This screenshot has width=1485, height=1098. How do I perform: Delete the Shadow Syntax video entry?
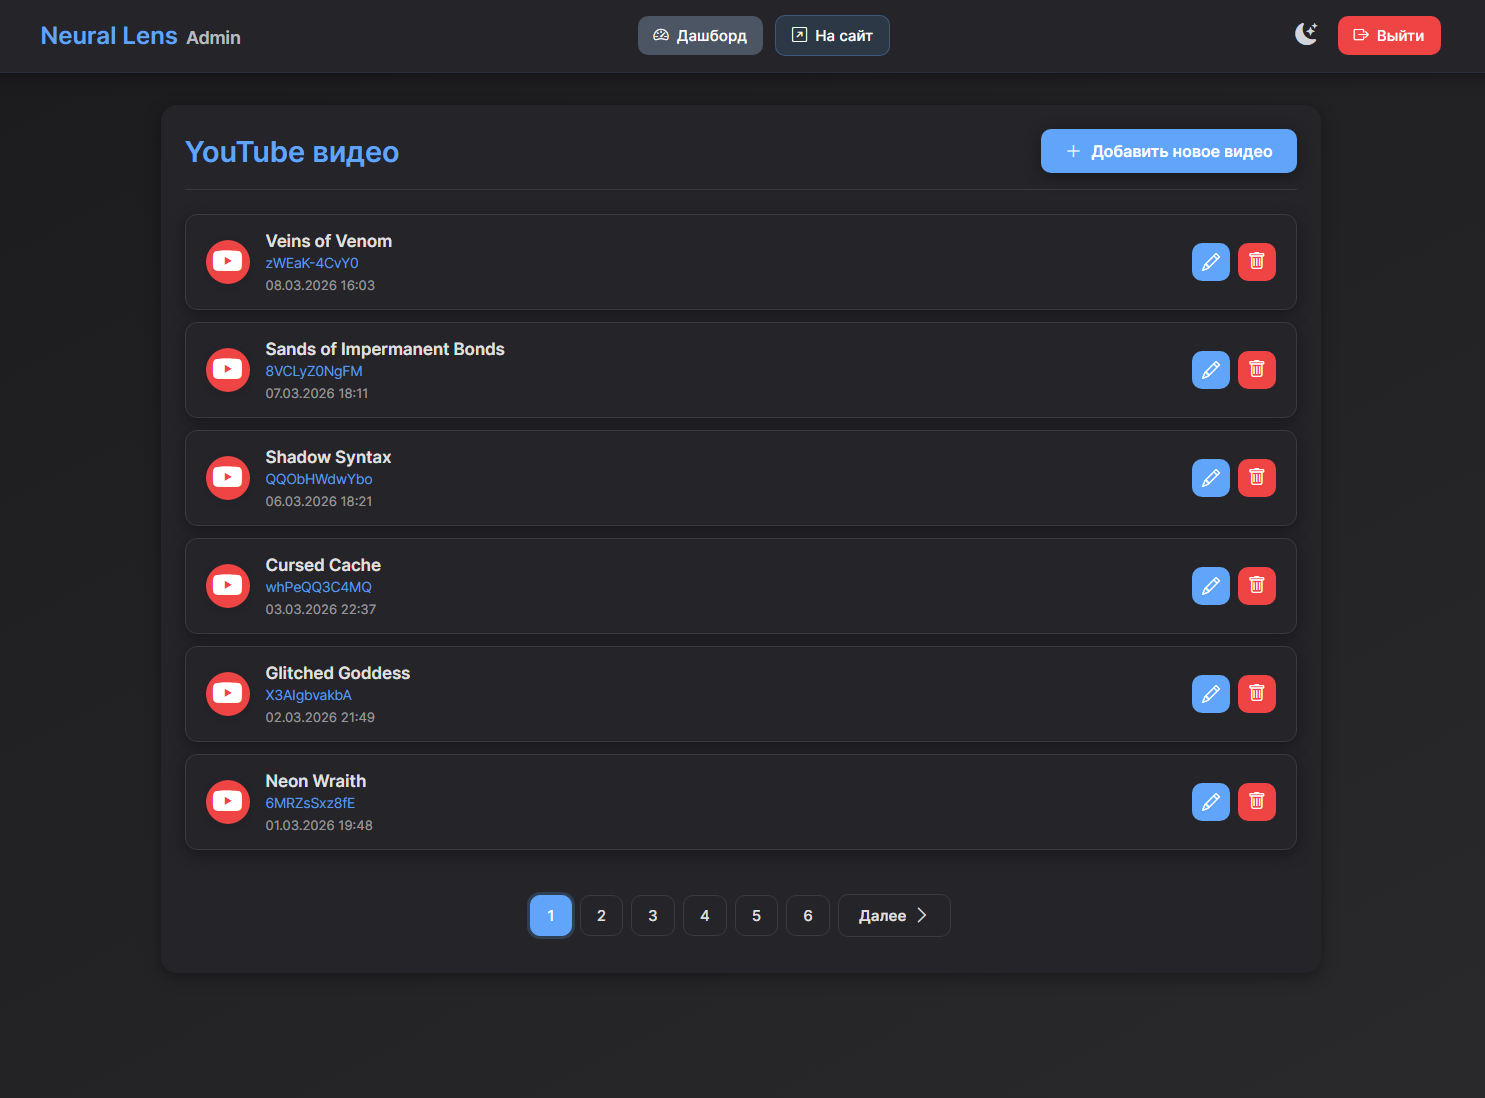point(1256,478)
